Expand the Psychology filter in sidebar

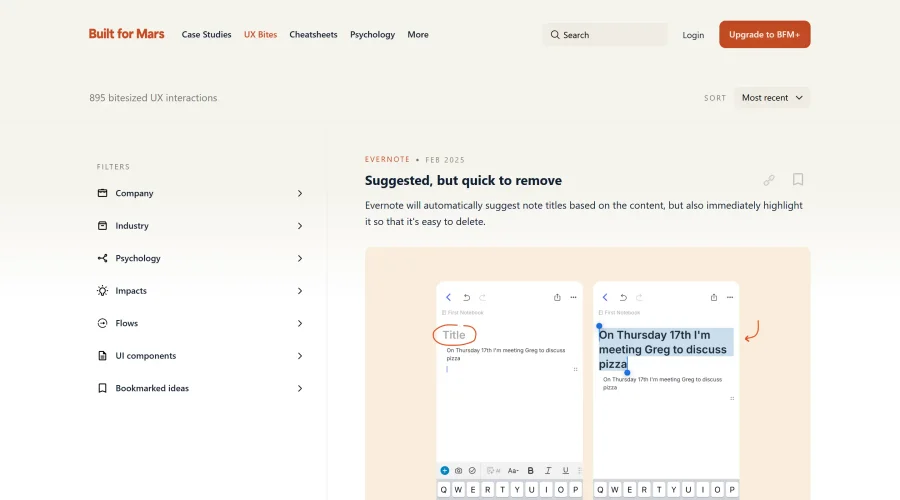click(200, 258)
